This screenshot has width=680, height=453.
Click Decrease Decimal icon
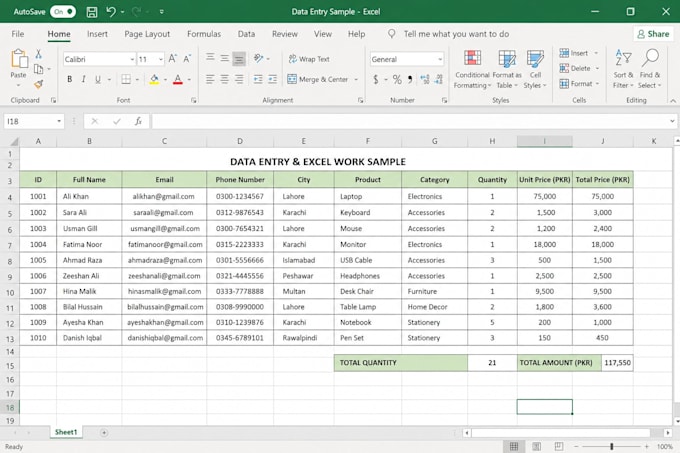pyautogui.click(x=439, y=79)
